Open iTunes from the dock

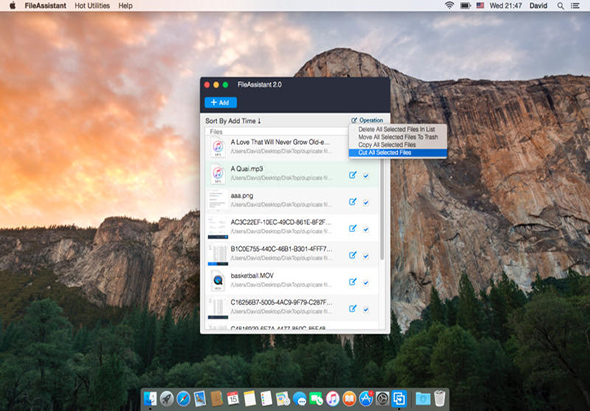(x=333, y=399)
